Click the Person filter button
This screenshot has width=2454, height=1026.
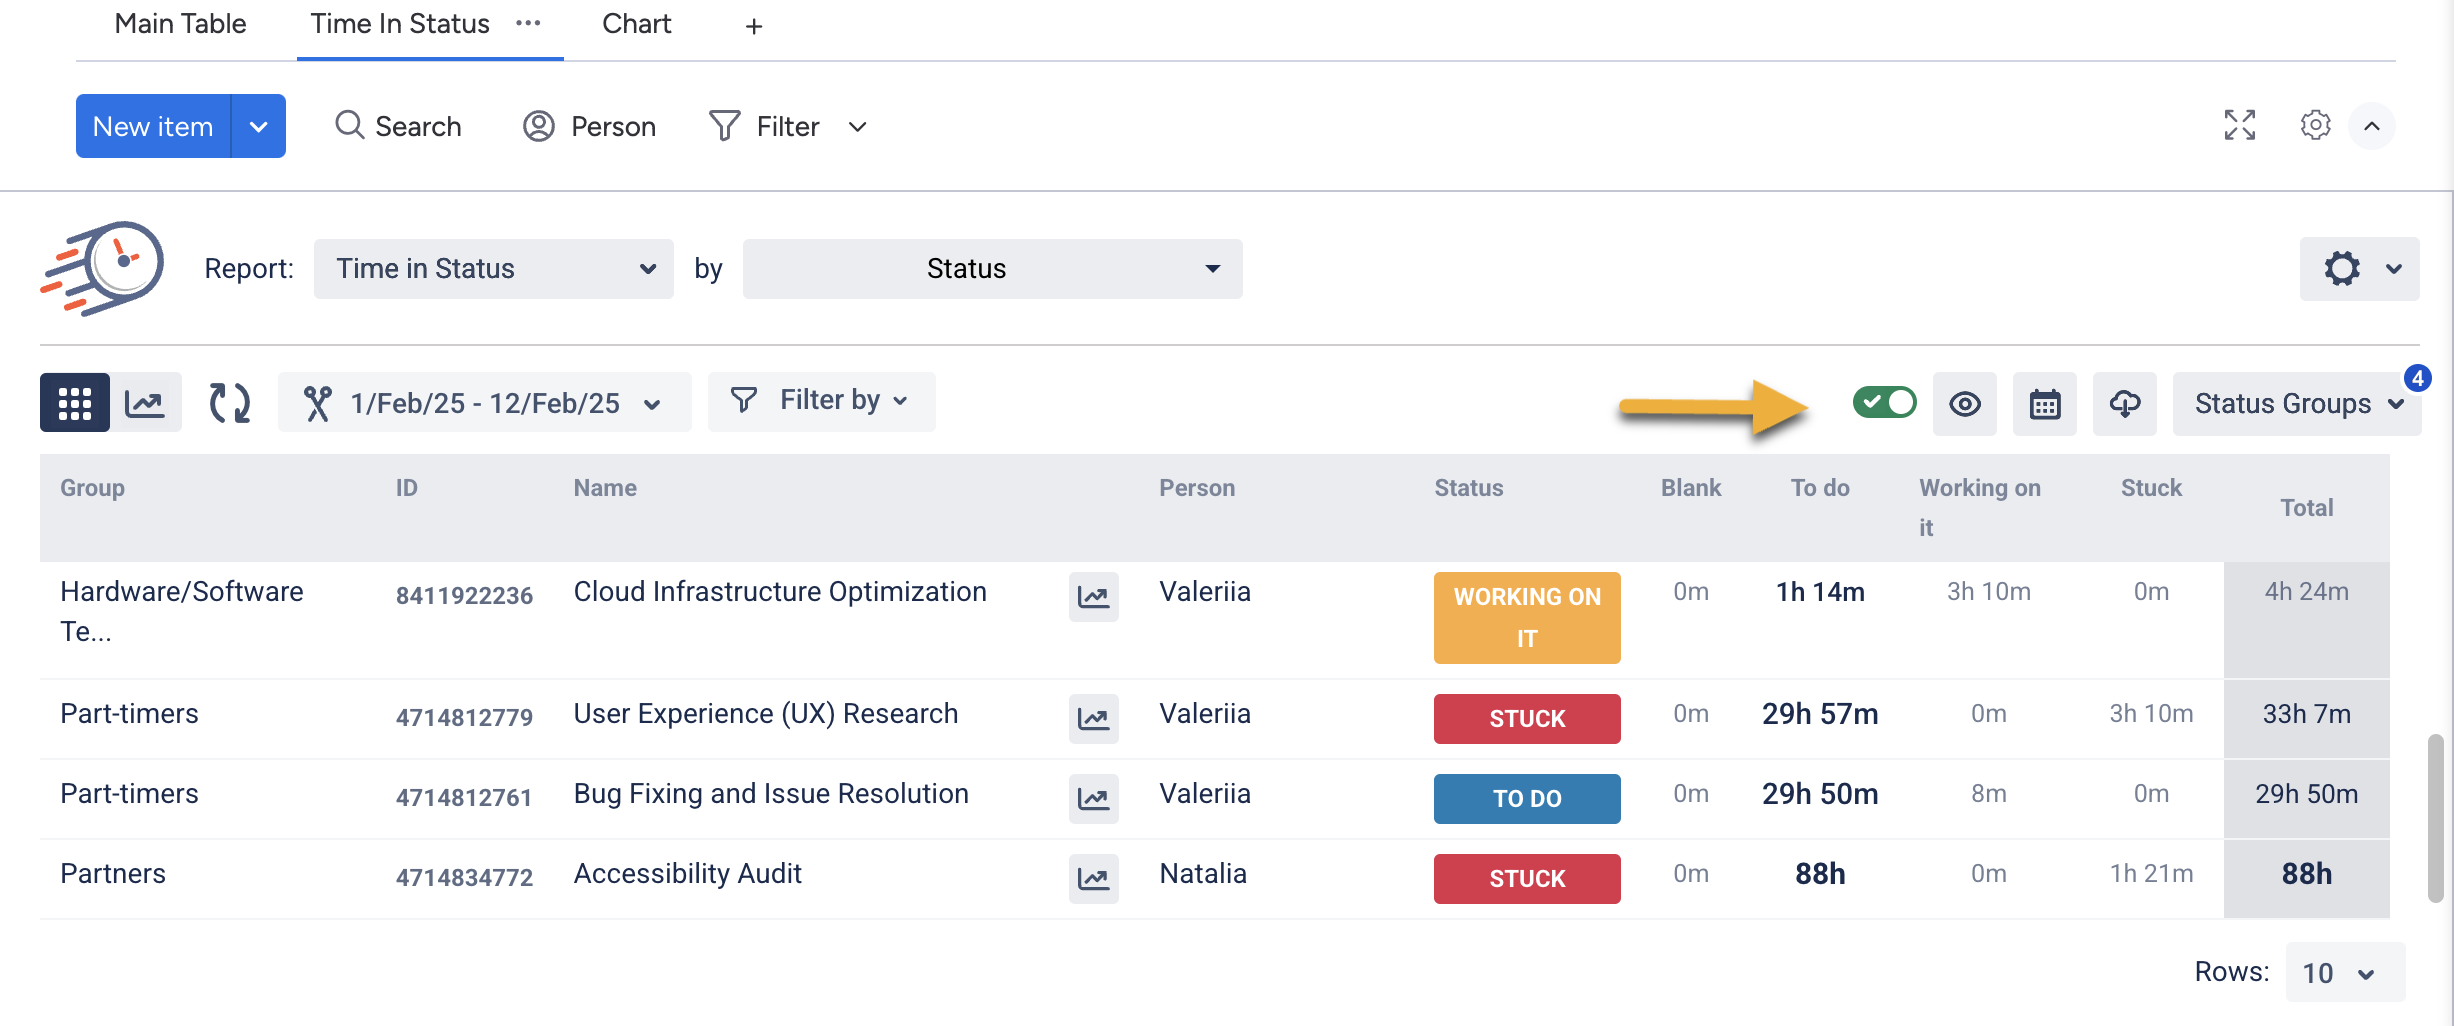click(590, 126)
